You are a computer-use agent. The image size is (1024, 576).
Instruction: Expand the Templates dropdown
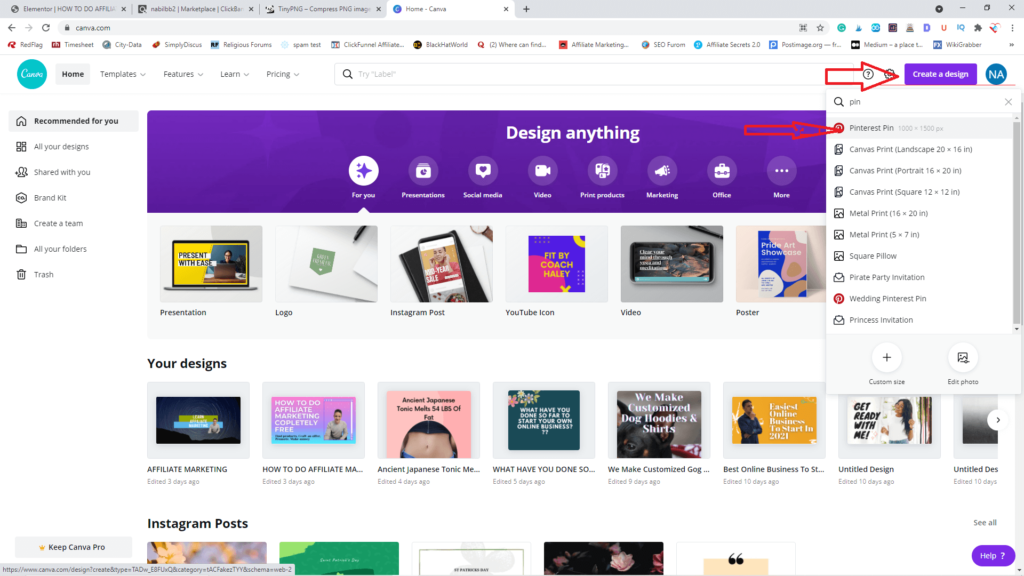click(x=123, y=74)
